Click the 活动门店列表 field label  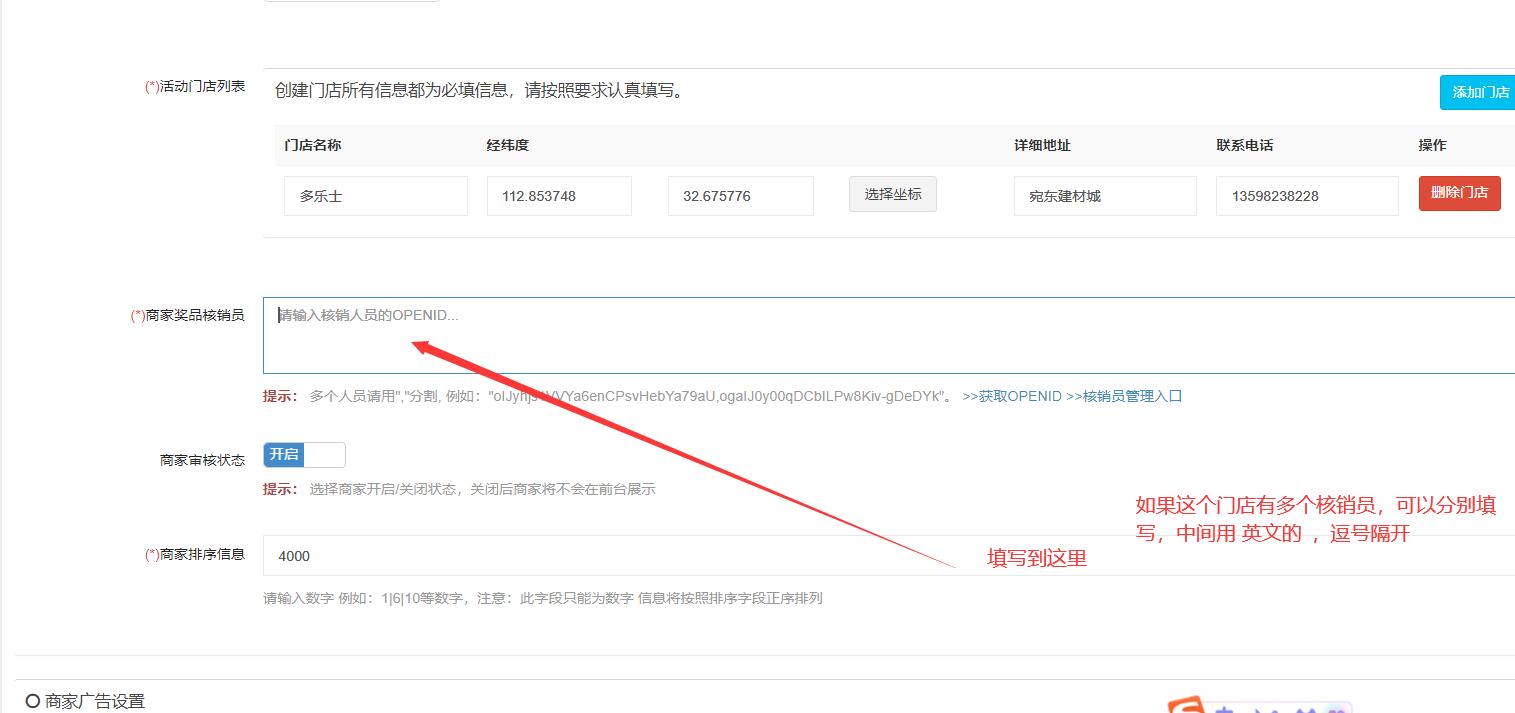(x=195, y=87)
